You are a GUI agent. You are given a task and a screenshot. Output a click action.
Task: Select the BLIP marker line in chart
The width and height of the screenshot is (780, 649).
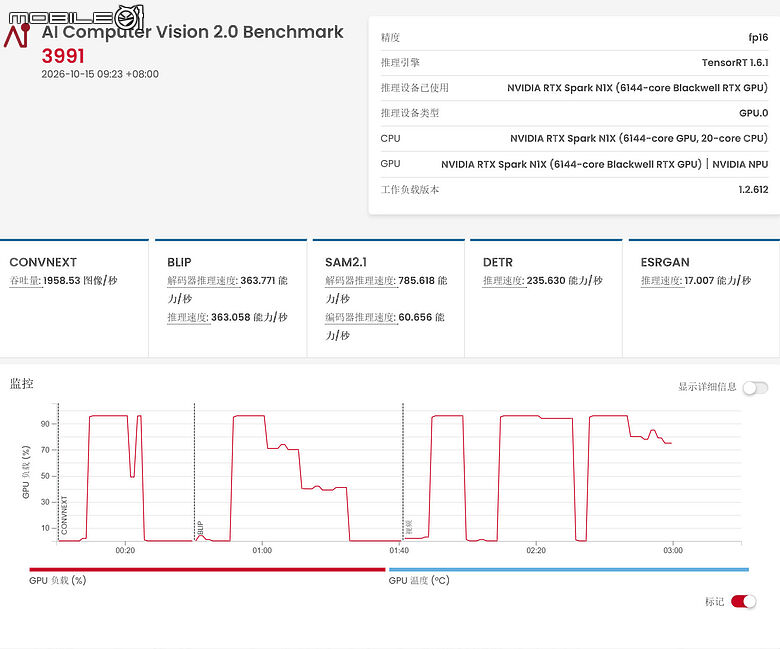click(x=195, y=472)
